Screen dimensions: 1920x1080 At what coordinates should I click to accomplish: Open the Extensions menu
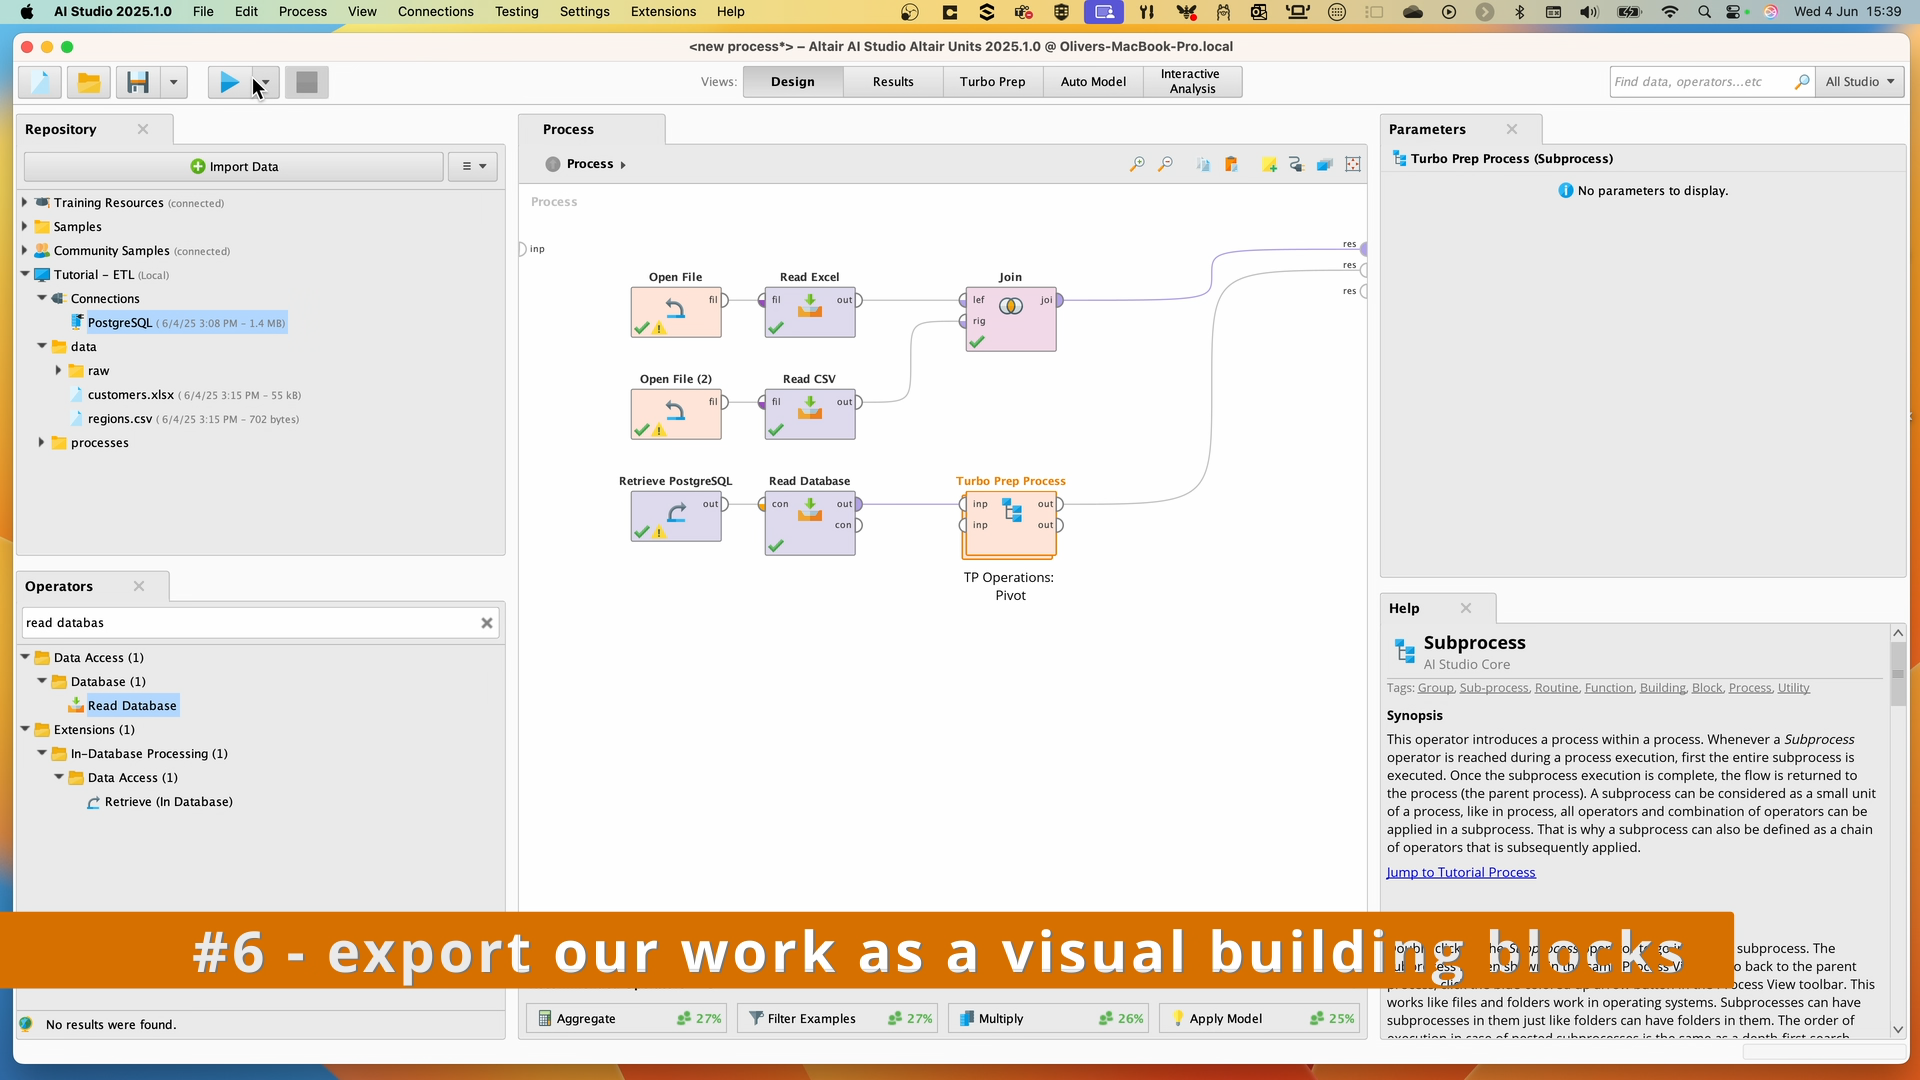click(x=662, y=11)
